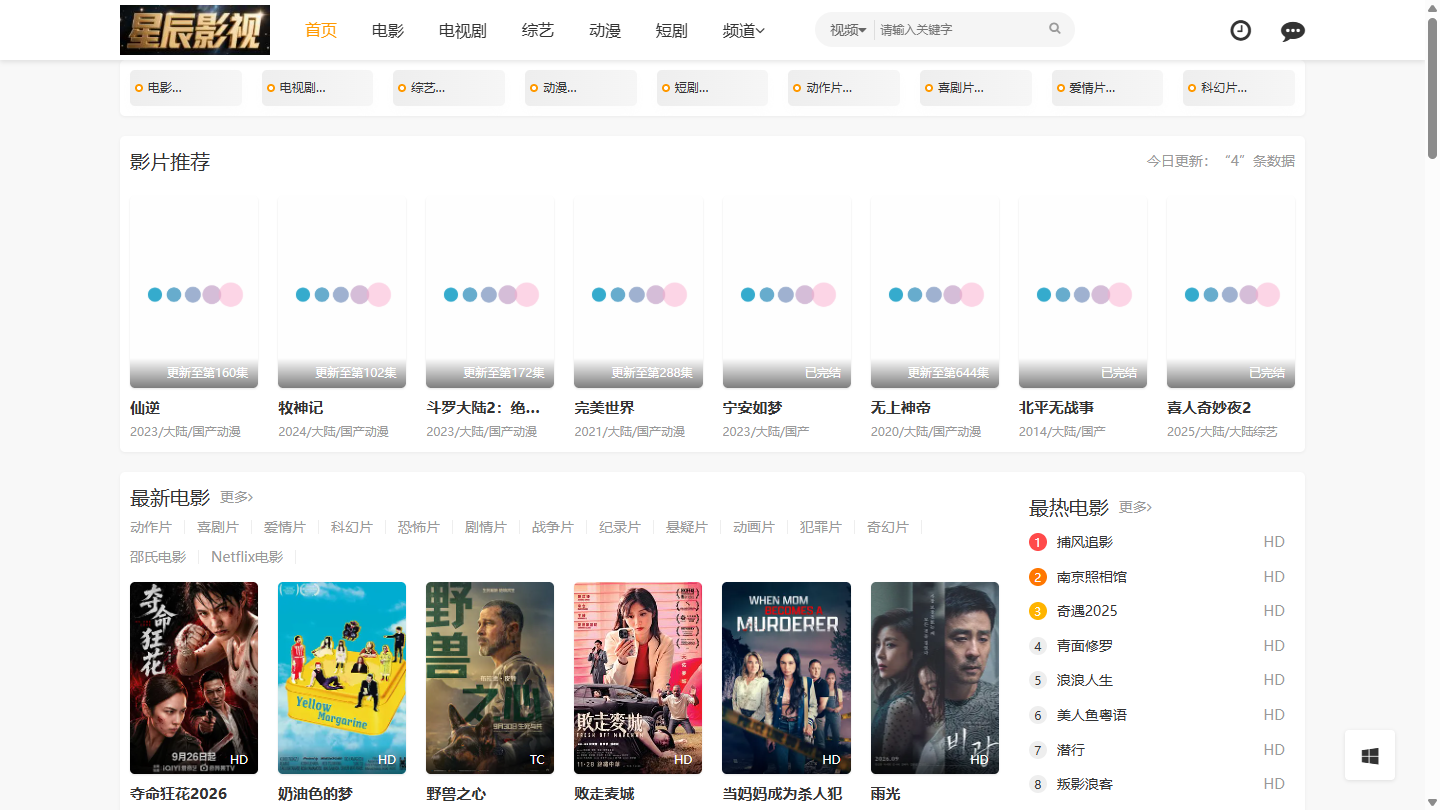
Task: Expand 更多 next to 最热电影
Action: pyautogui.click(x=1136, y=507)
